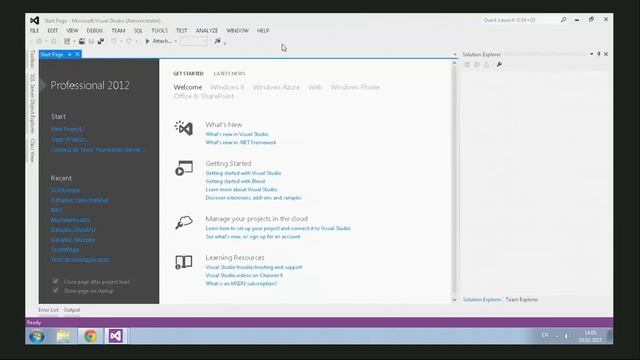Click Visual Studio taskbar icon
This screenshot has width=640, height=360.
(116, 336)
